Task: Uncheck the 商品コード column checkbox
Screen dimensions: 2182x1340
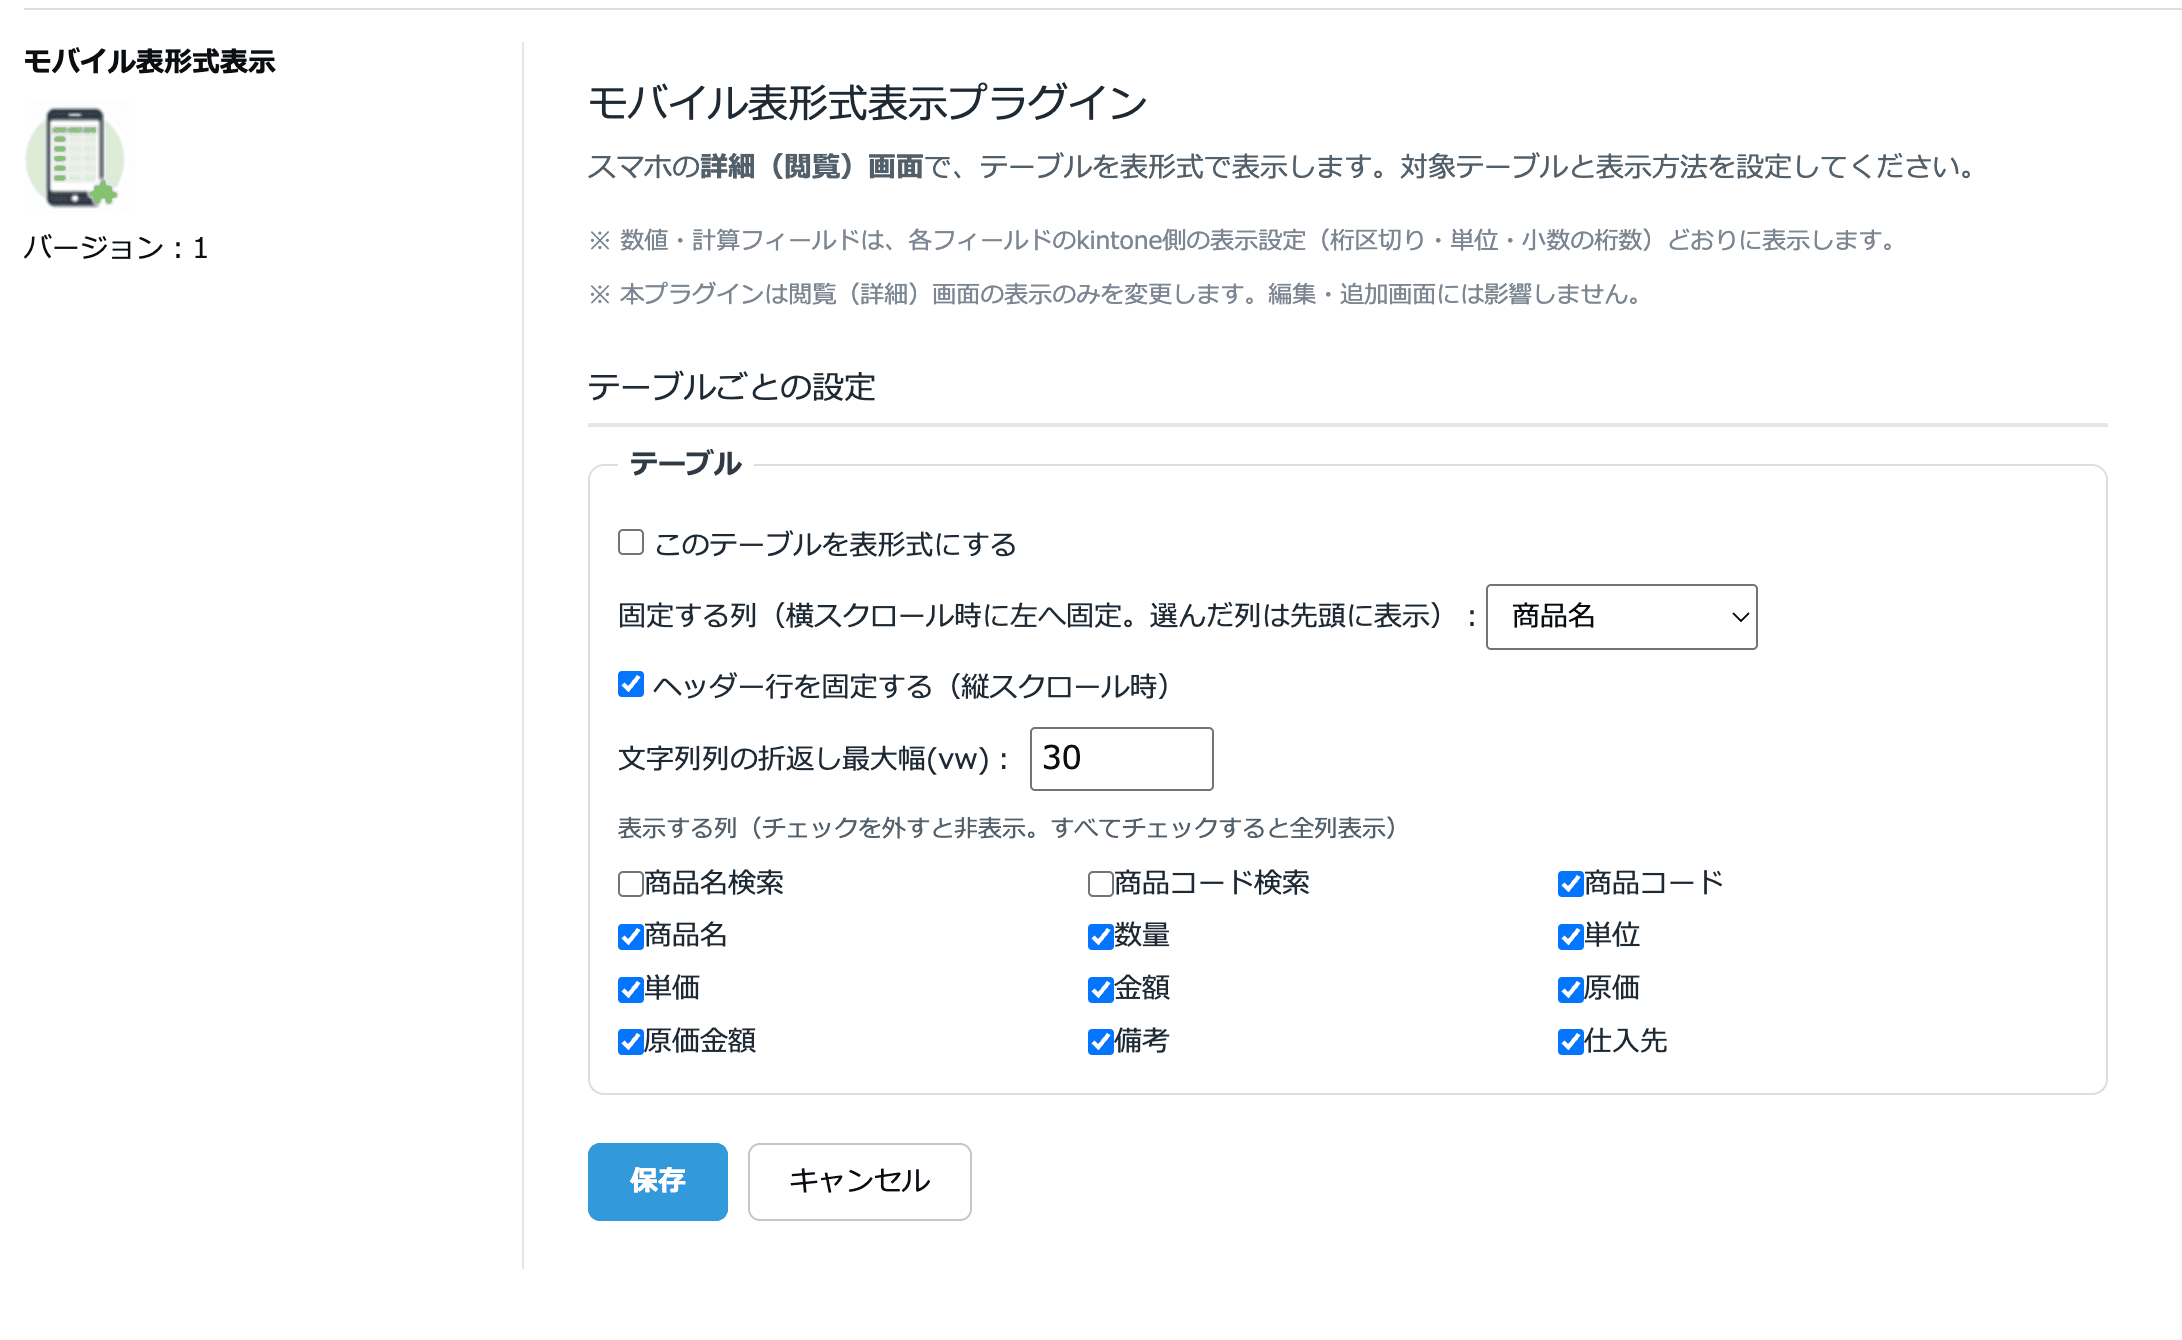Action: click(1571, 884)
